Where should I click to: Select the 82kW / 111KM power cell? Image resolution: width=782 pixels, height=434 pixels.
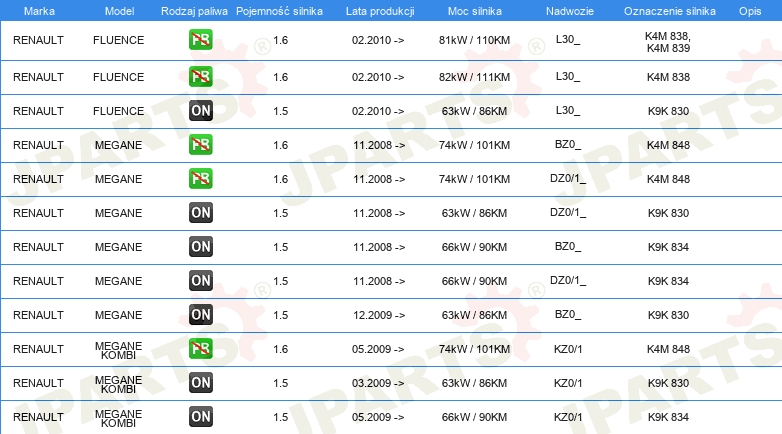tap(474, 77)
